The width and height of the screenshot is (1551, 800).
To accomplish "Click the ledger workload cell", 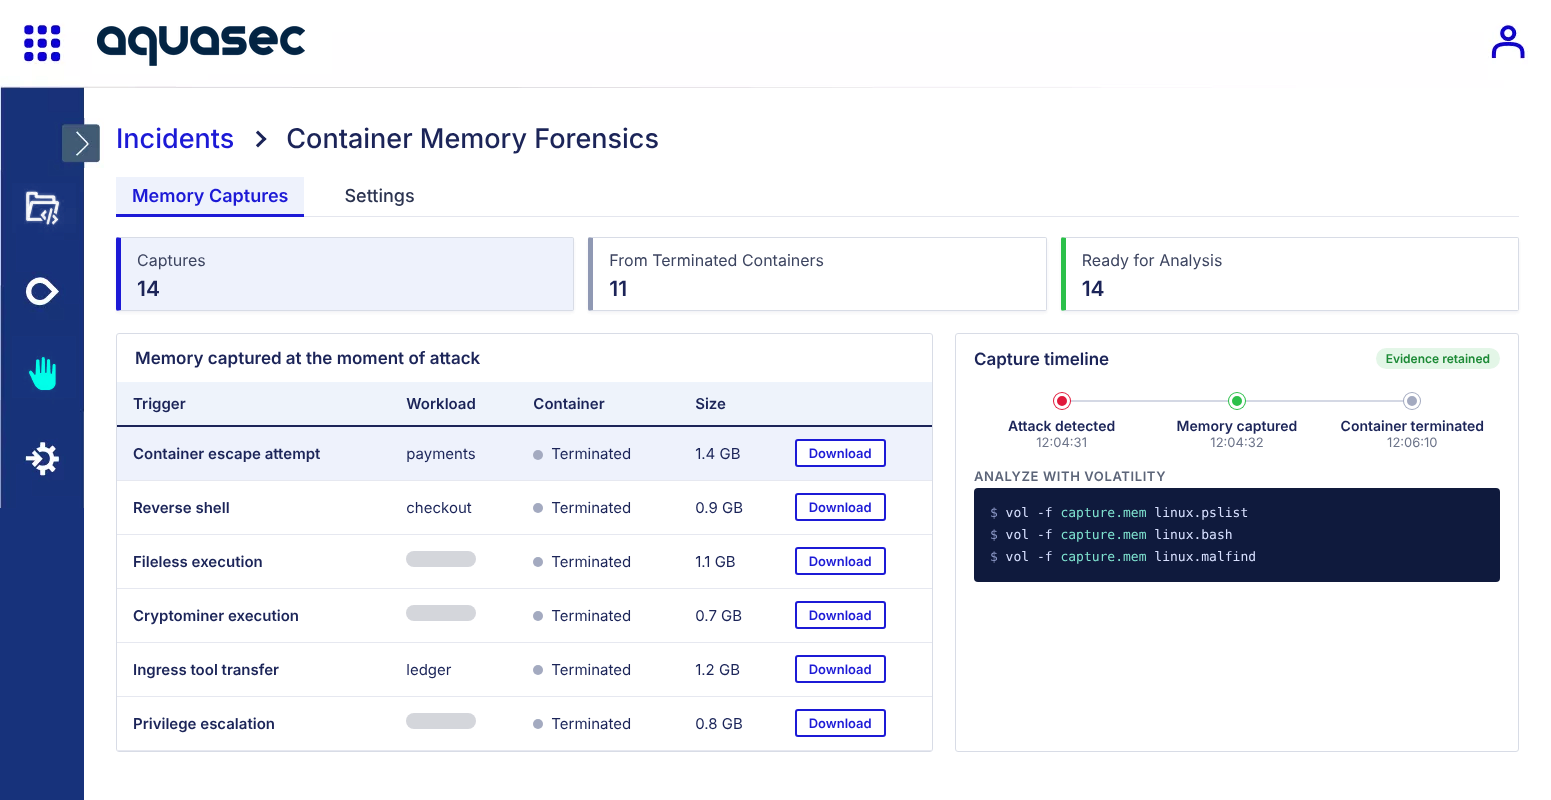I will (x=429, y=670).
